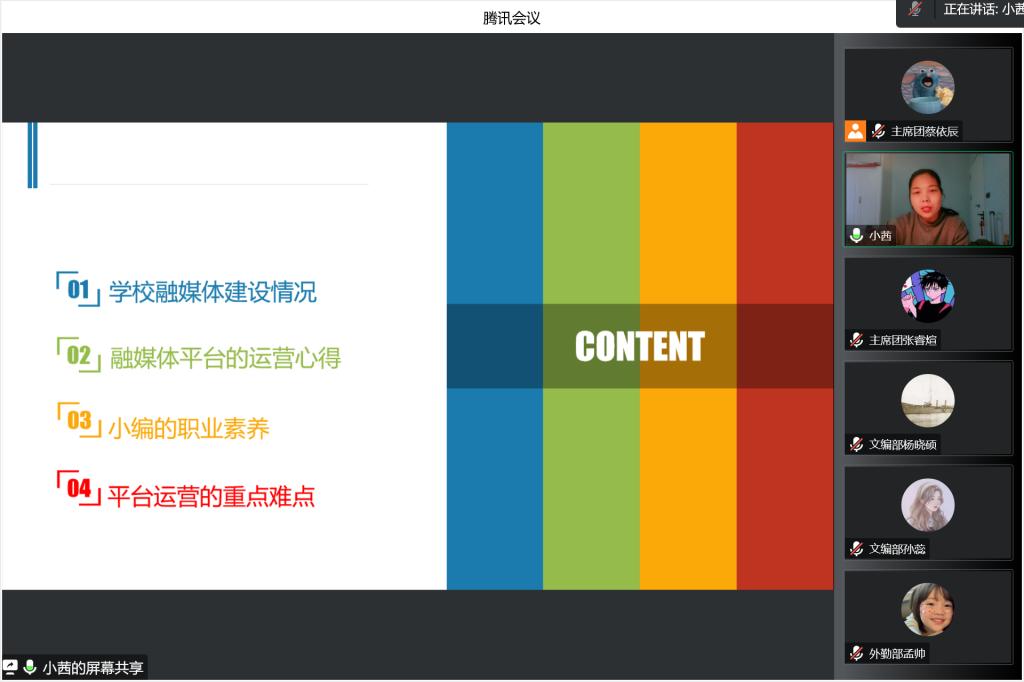Click the muted mic icon of 外勤部孟帅
Viewport: 1024px width, 682px height.
point(856,653)
